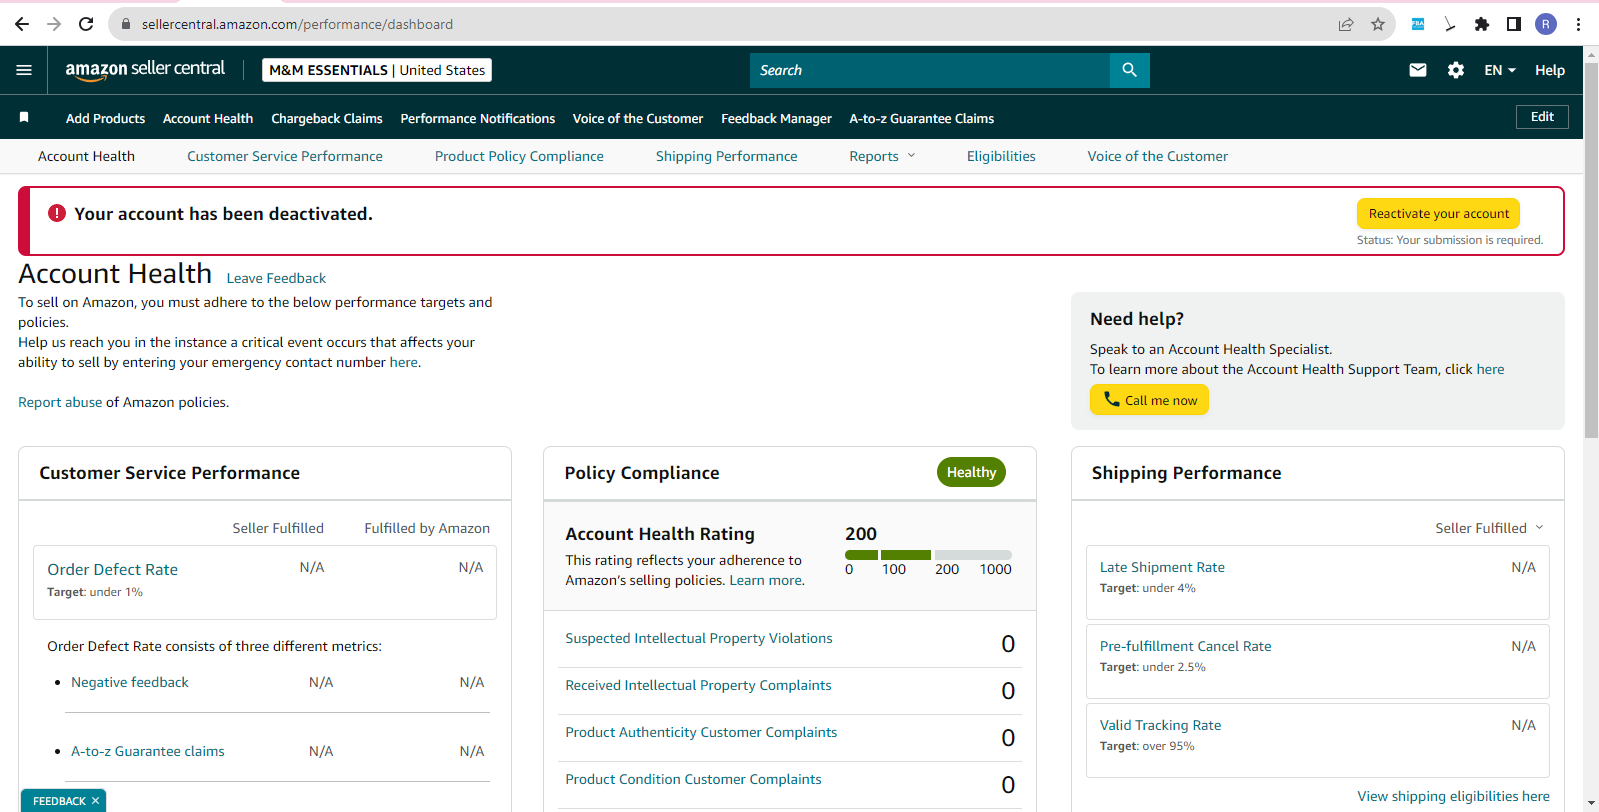Screen dimensions: 1599x812
Task: Open the M&M ESSENTIALS marketplace switcher
Action: [377, 70]
